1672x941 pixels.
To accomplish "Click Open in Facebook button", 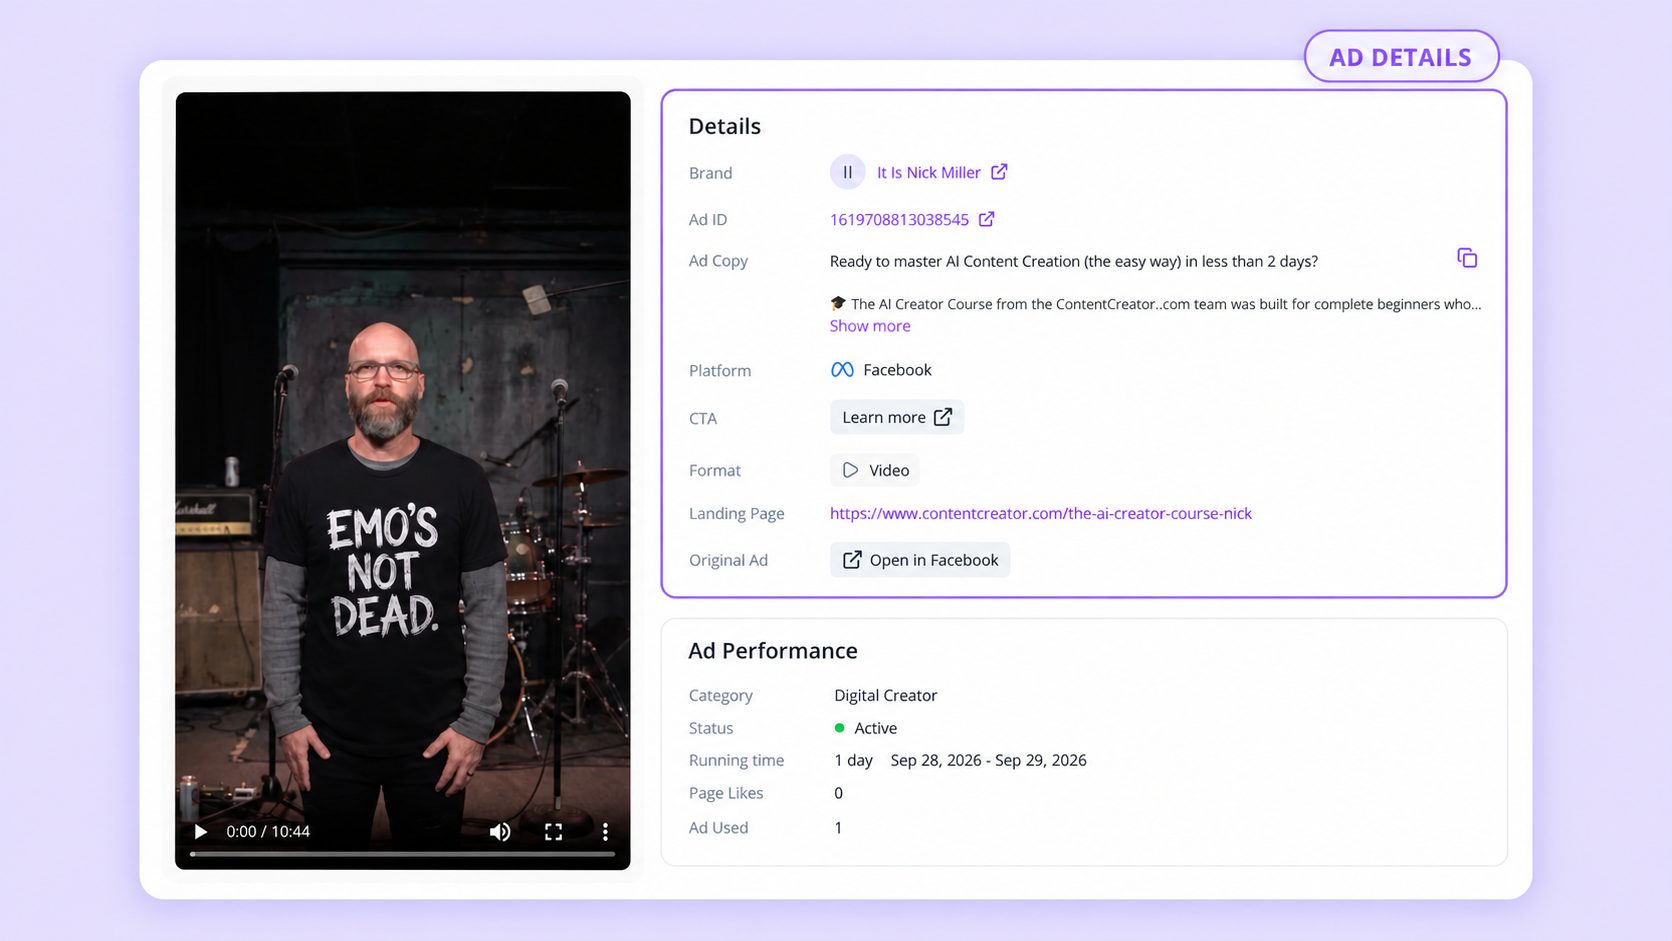I will (x=920, y=560).
